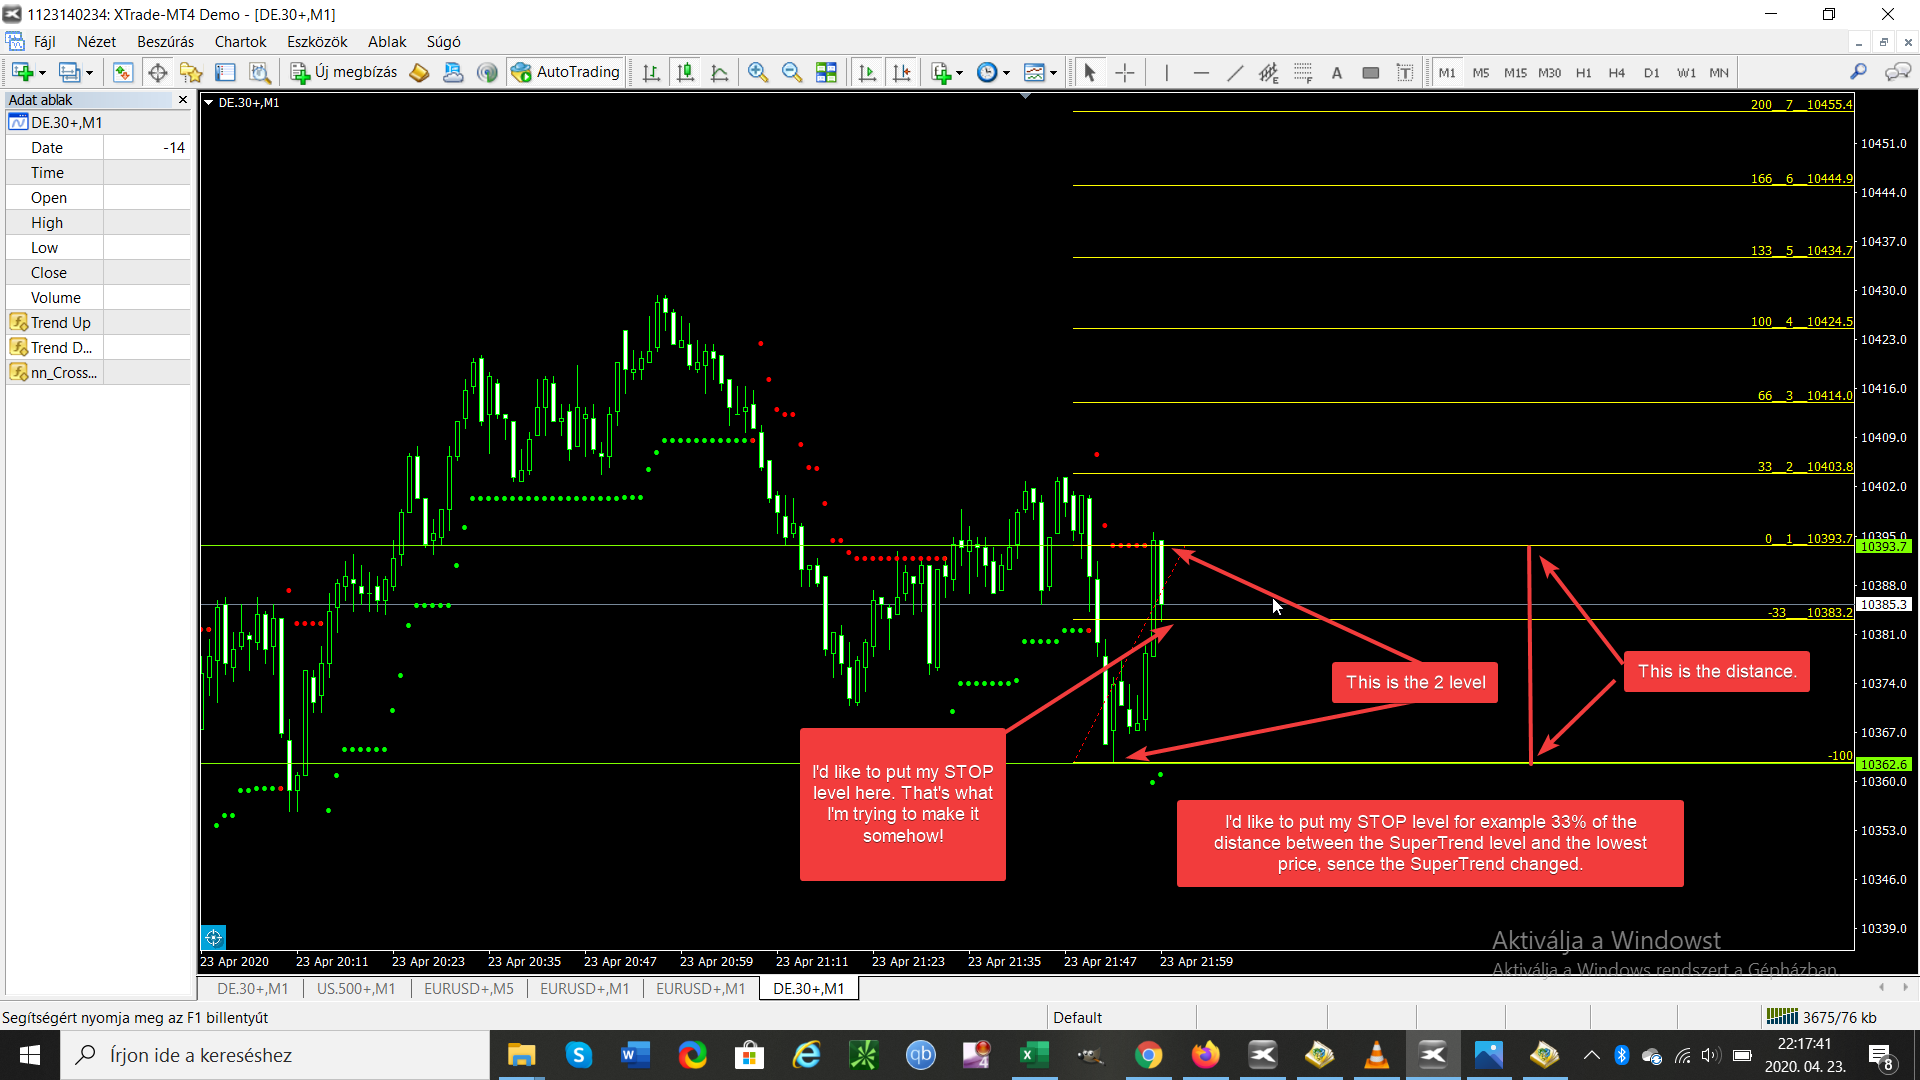Screen dimensions: 1920x1080
Task: Toggle the AutoTrading button
Action: pos(566,72)
